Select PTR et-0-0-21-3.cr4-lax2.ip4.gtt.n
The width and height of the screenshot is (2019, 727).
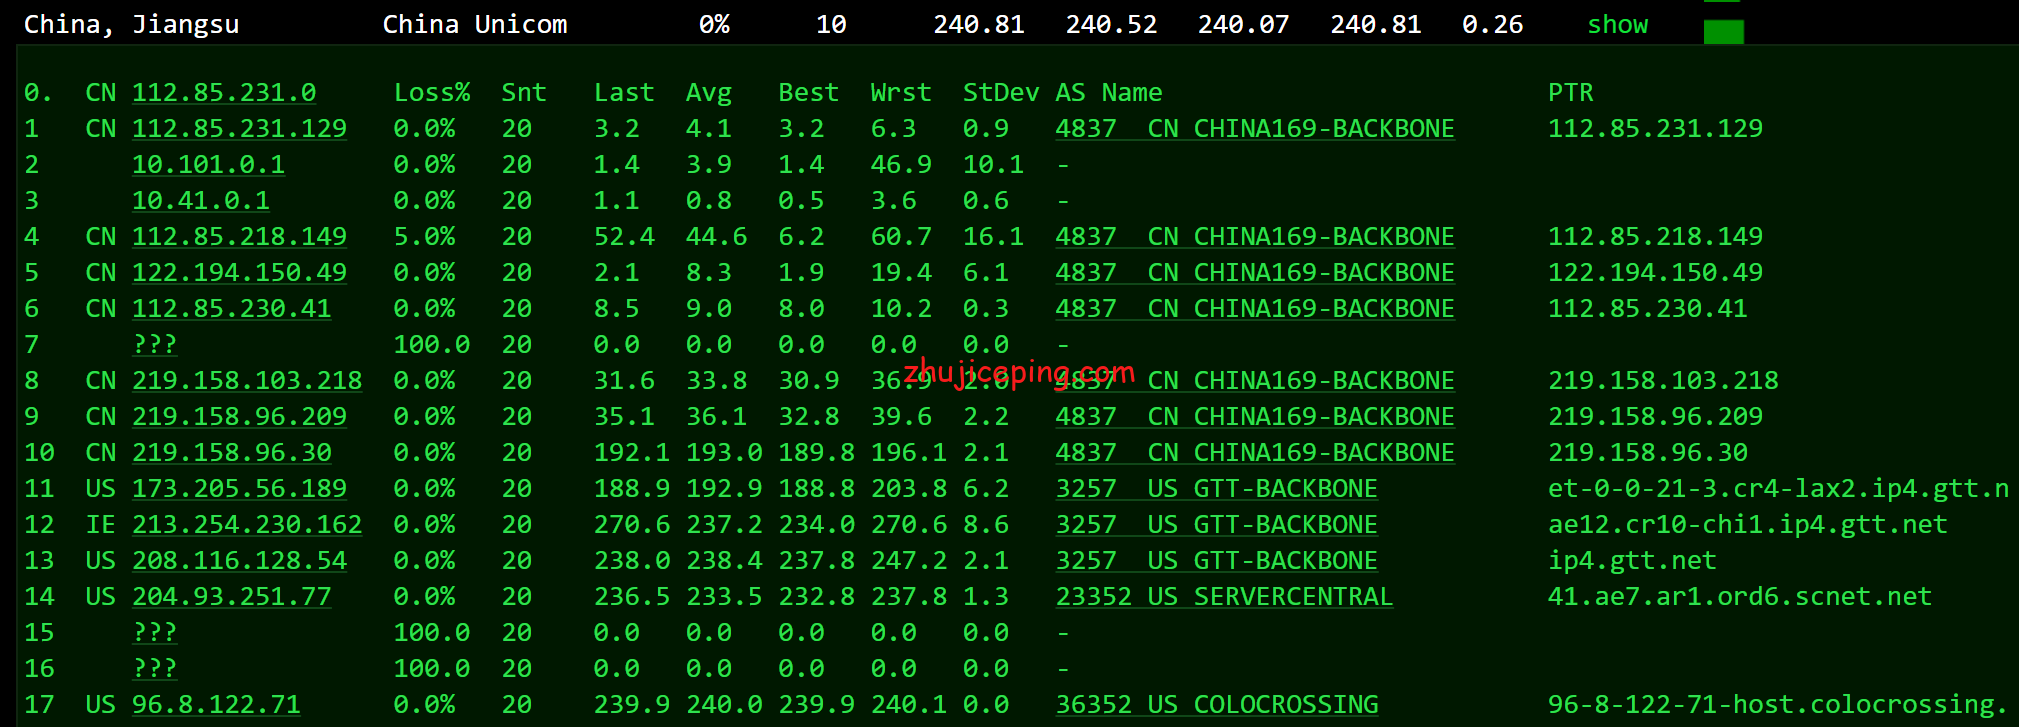[1778, 489]
